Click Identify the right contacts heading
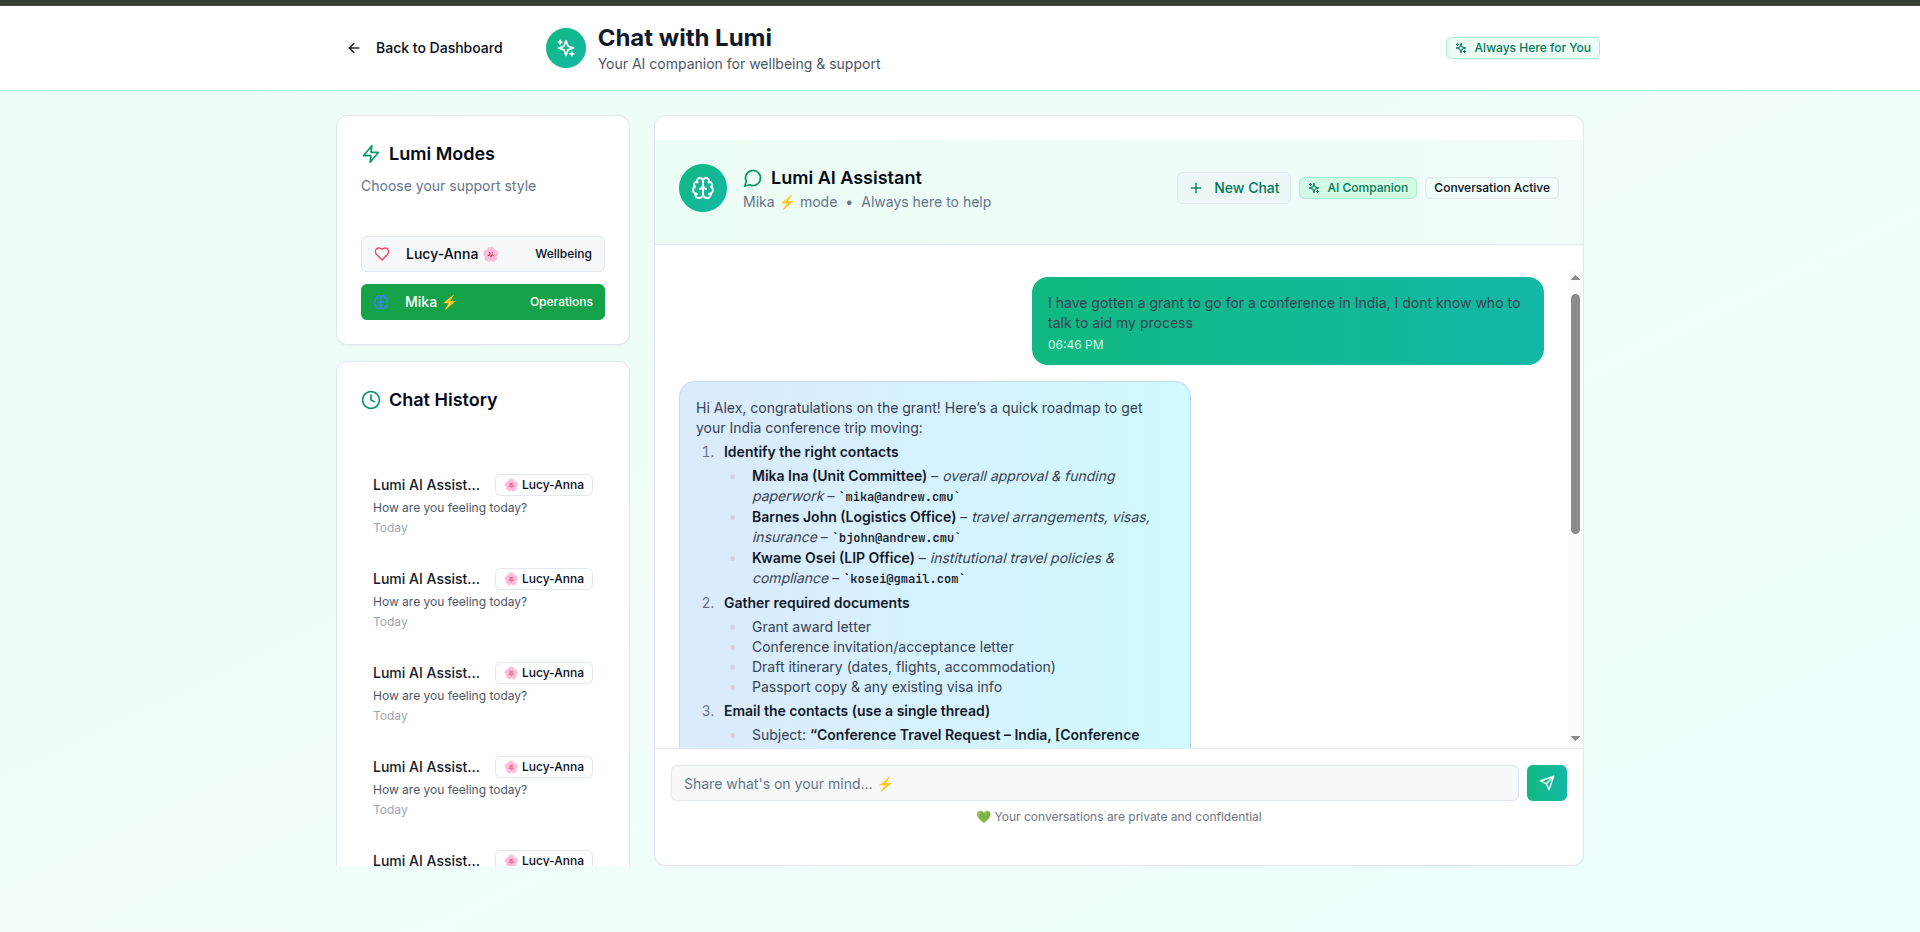Viewport: 1920px width, 932px height. click(x=811, y=452)
